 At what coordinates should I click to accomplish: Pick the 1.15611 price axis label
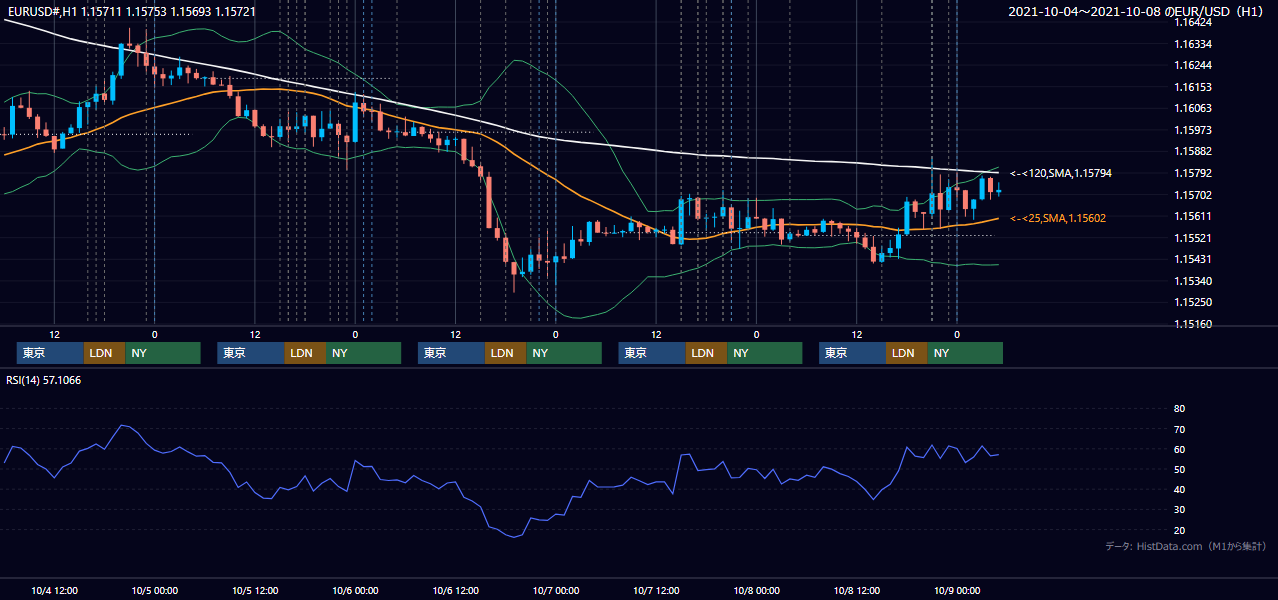[1192, 216]
